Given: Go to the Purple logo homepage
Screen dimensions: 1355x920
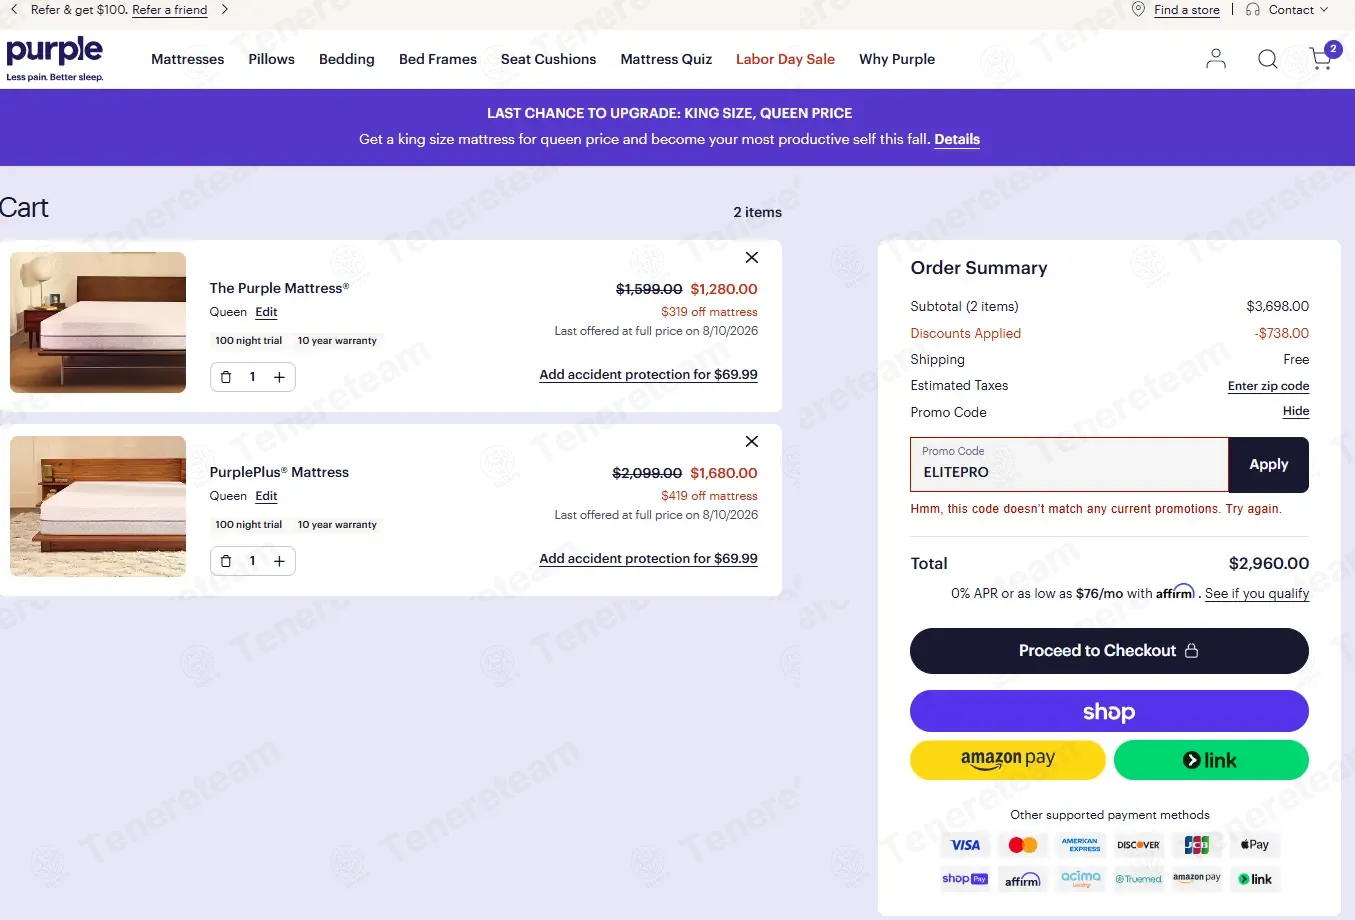Looking at the screenshot, I should point(55,59).
